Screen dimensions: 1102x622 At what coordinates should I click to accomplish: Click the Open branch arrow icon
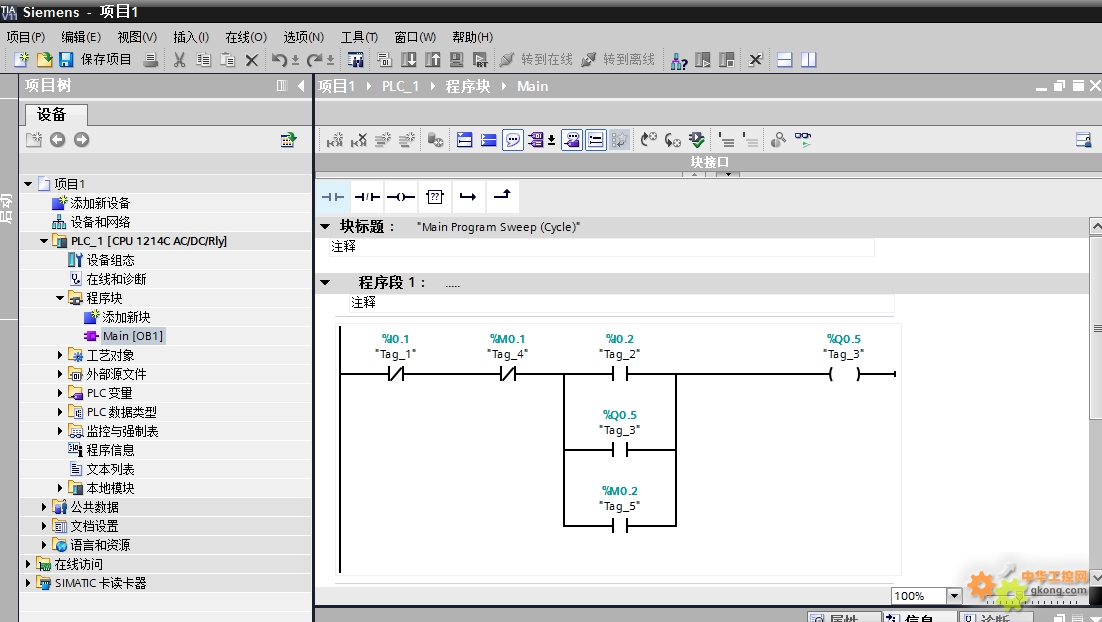point(468,197)
